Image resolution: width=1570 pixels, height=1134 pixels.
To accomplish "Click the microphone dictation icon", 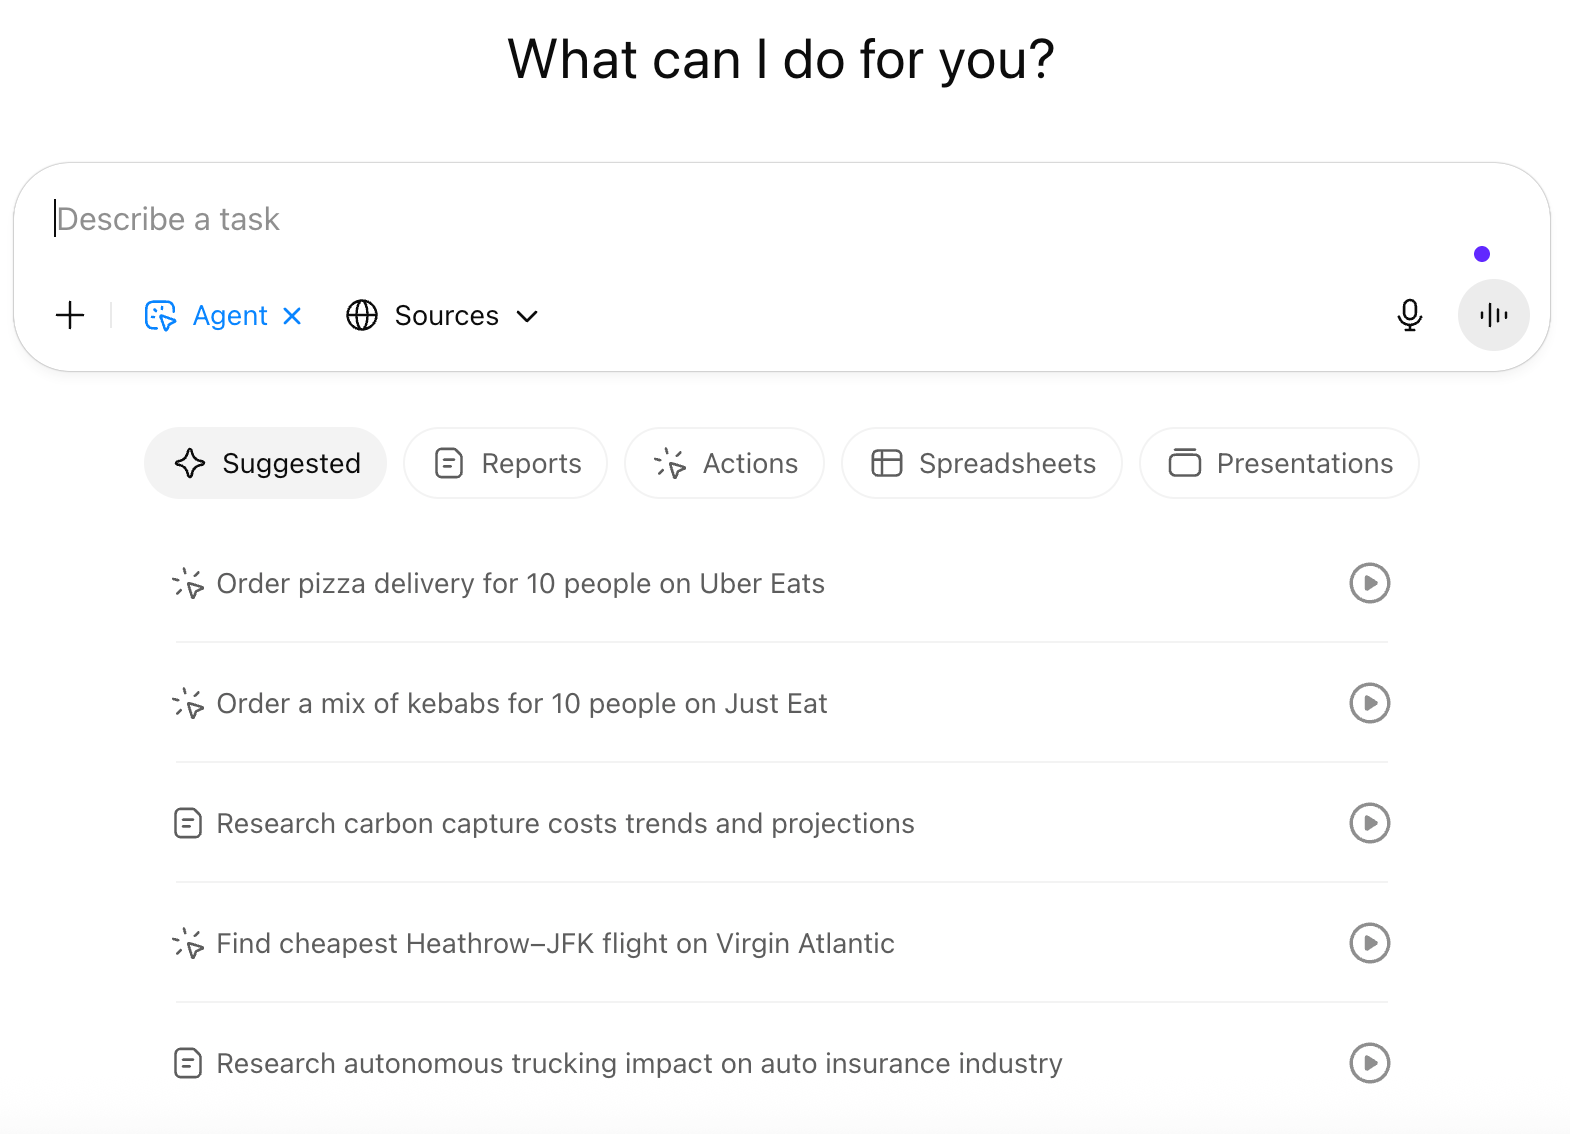I will tap(1409, 316).
